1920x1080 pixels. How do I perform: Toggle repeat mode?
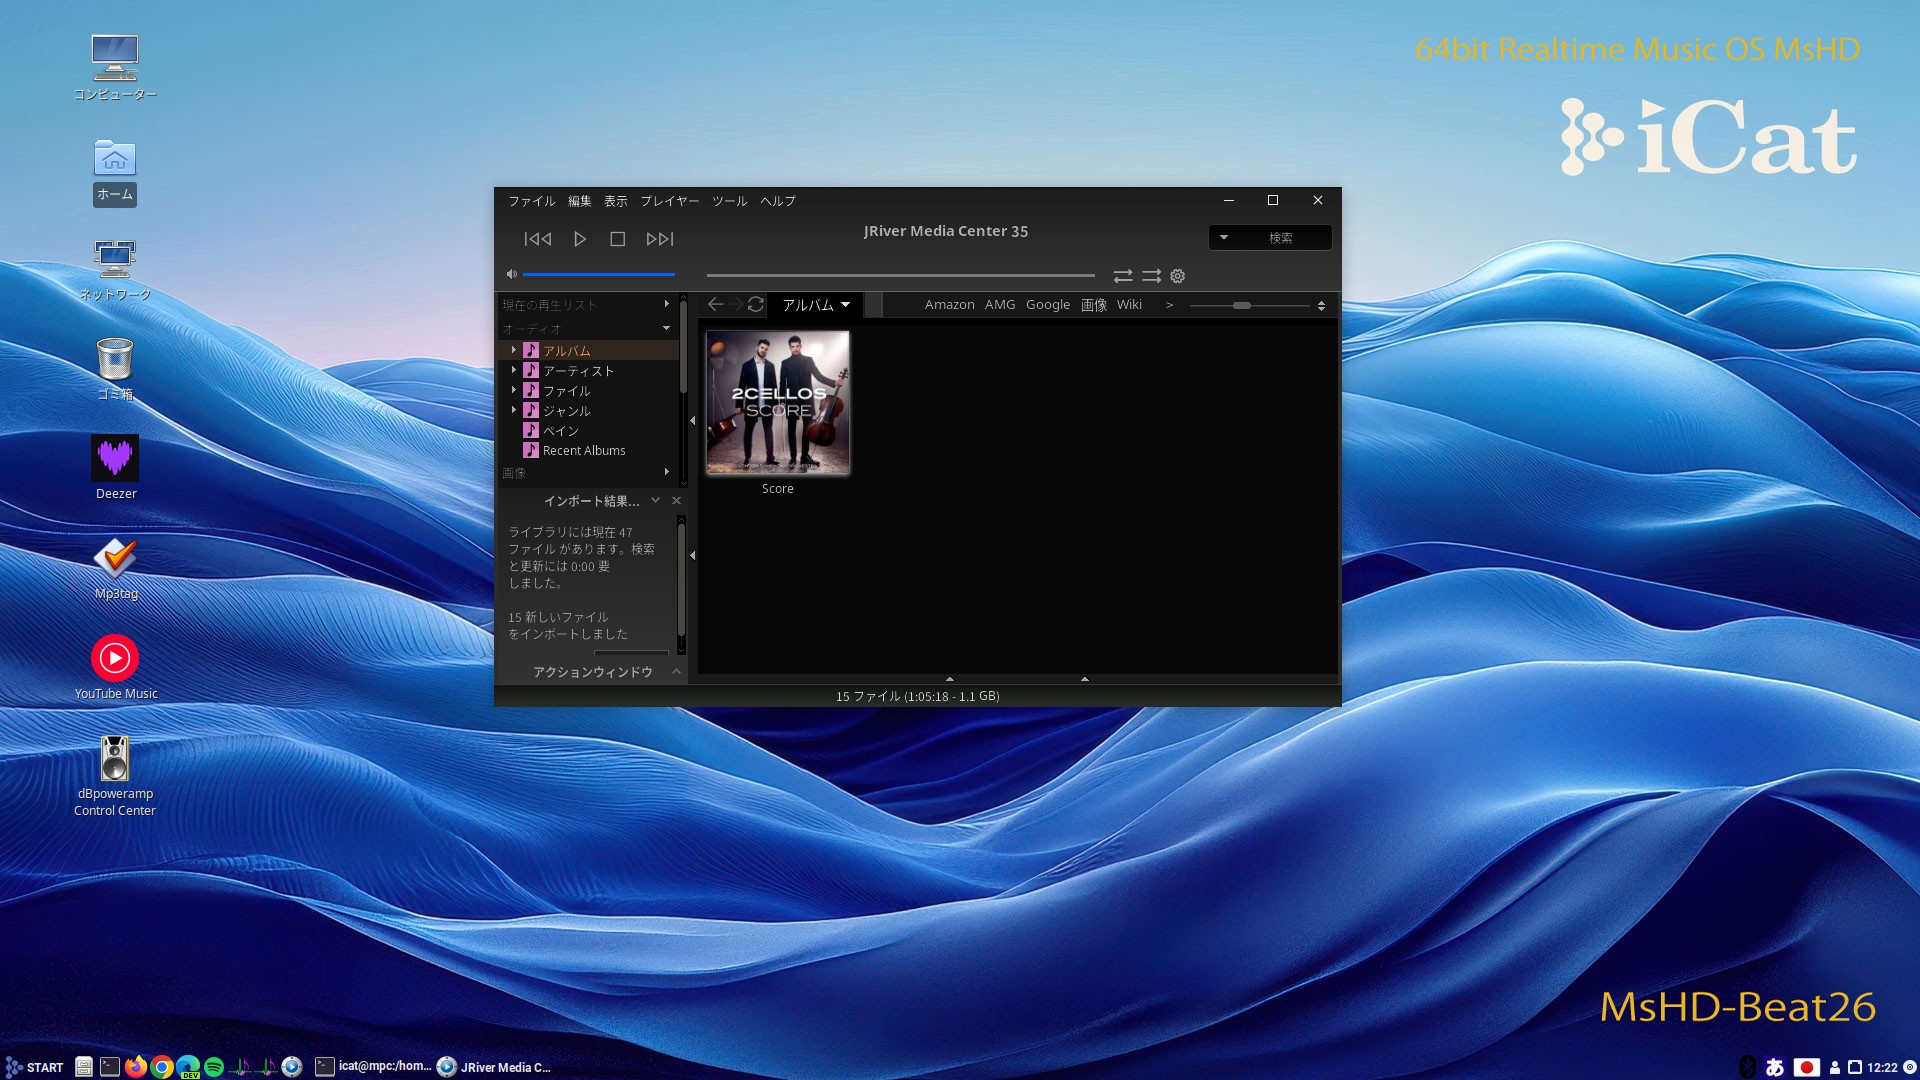pos(1123,276)
